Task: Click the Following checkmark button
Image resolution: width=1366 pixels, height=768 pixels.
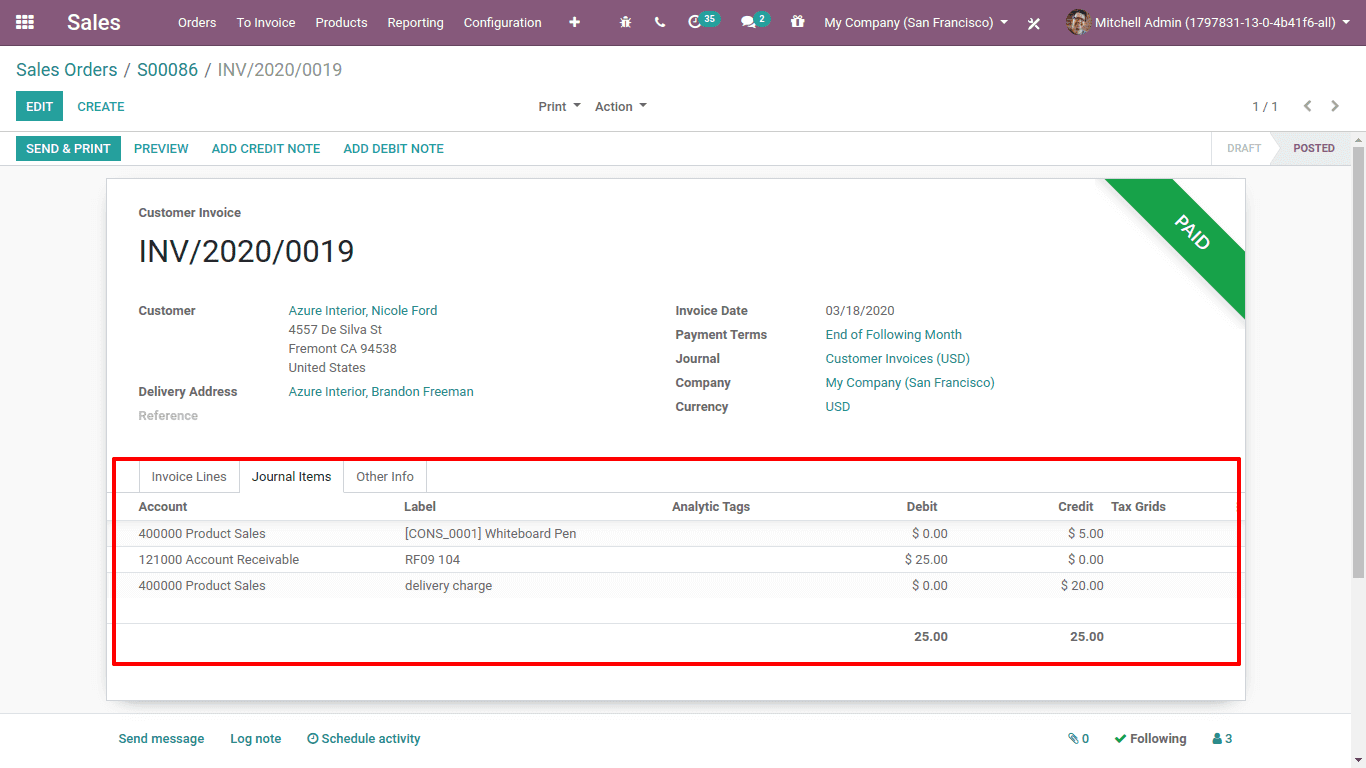Action: coord(1151,739)
